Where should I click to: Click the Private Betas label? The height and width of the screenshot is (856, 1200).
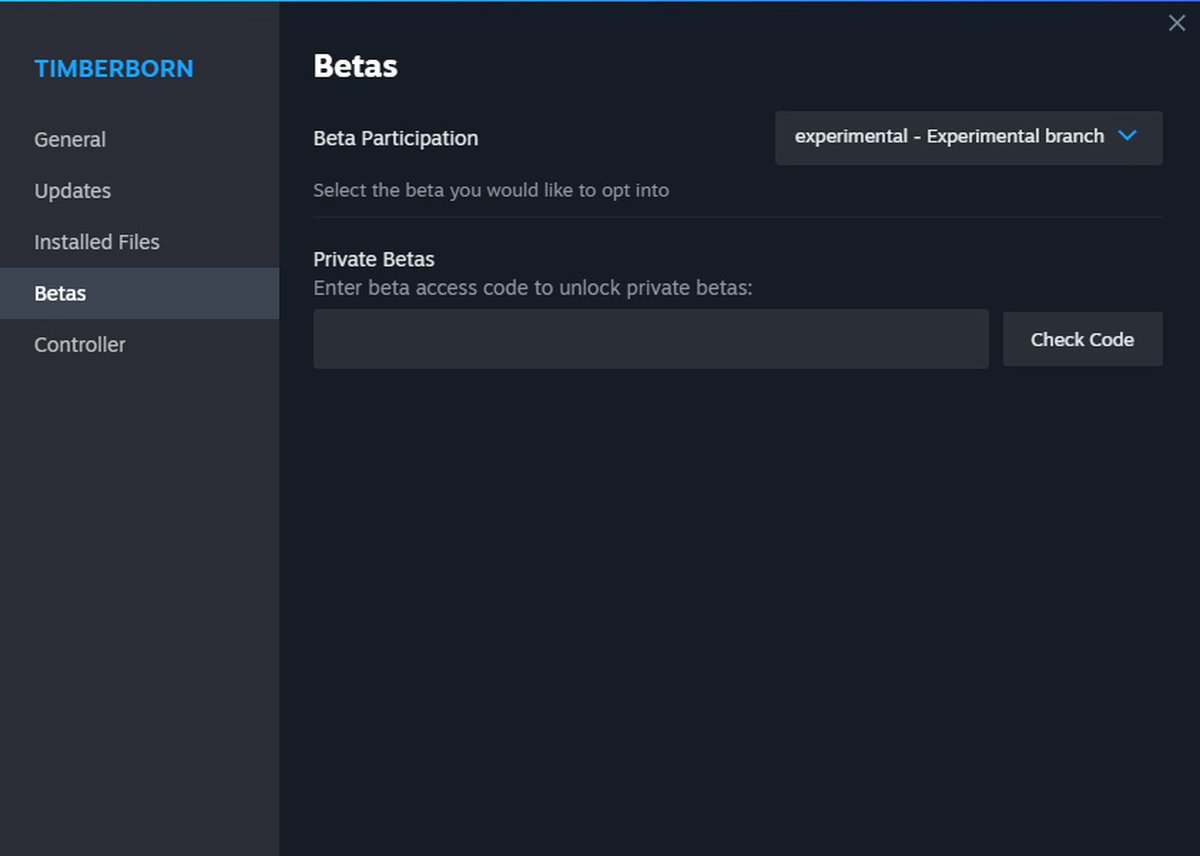click(374, 259)
